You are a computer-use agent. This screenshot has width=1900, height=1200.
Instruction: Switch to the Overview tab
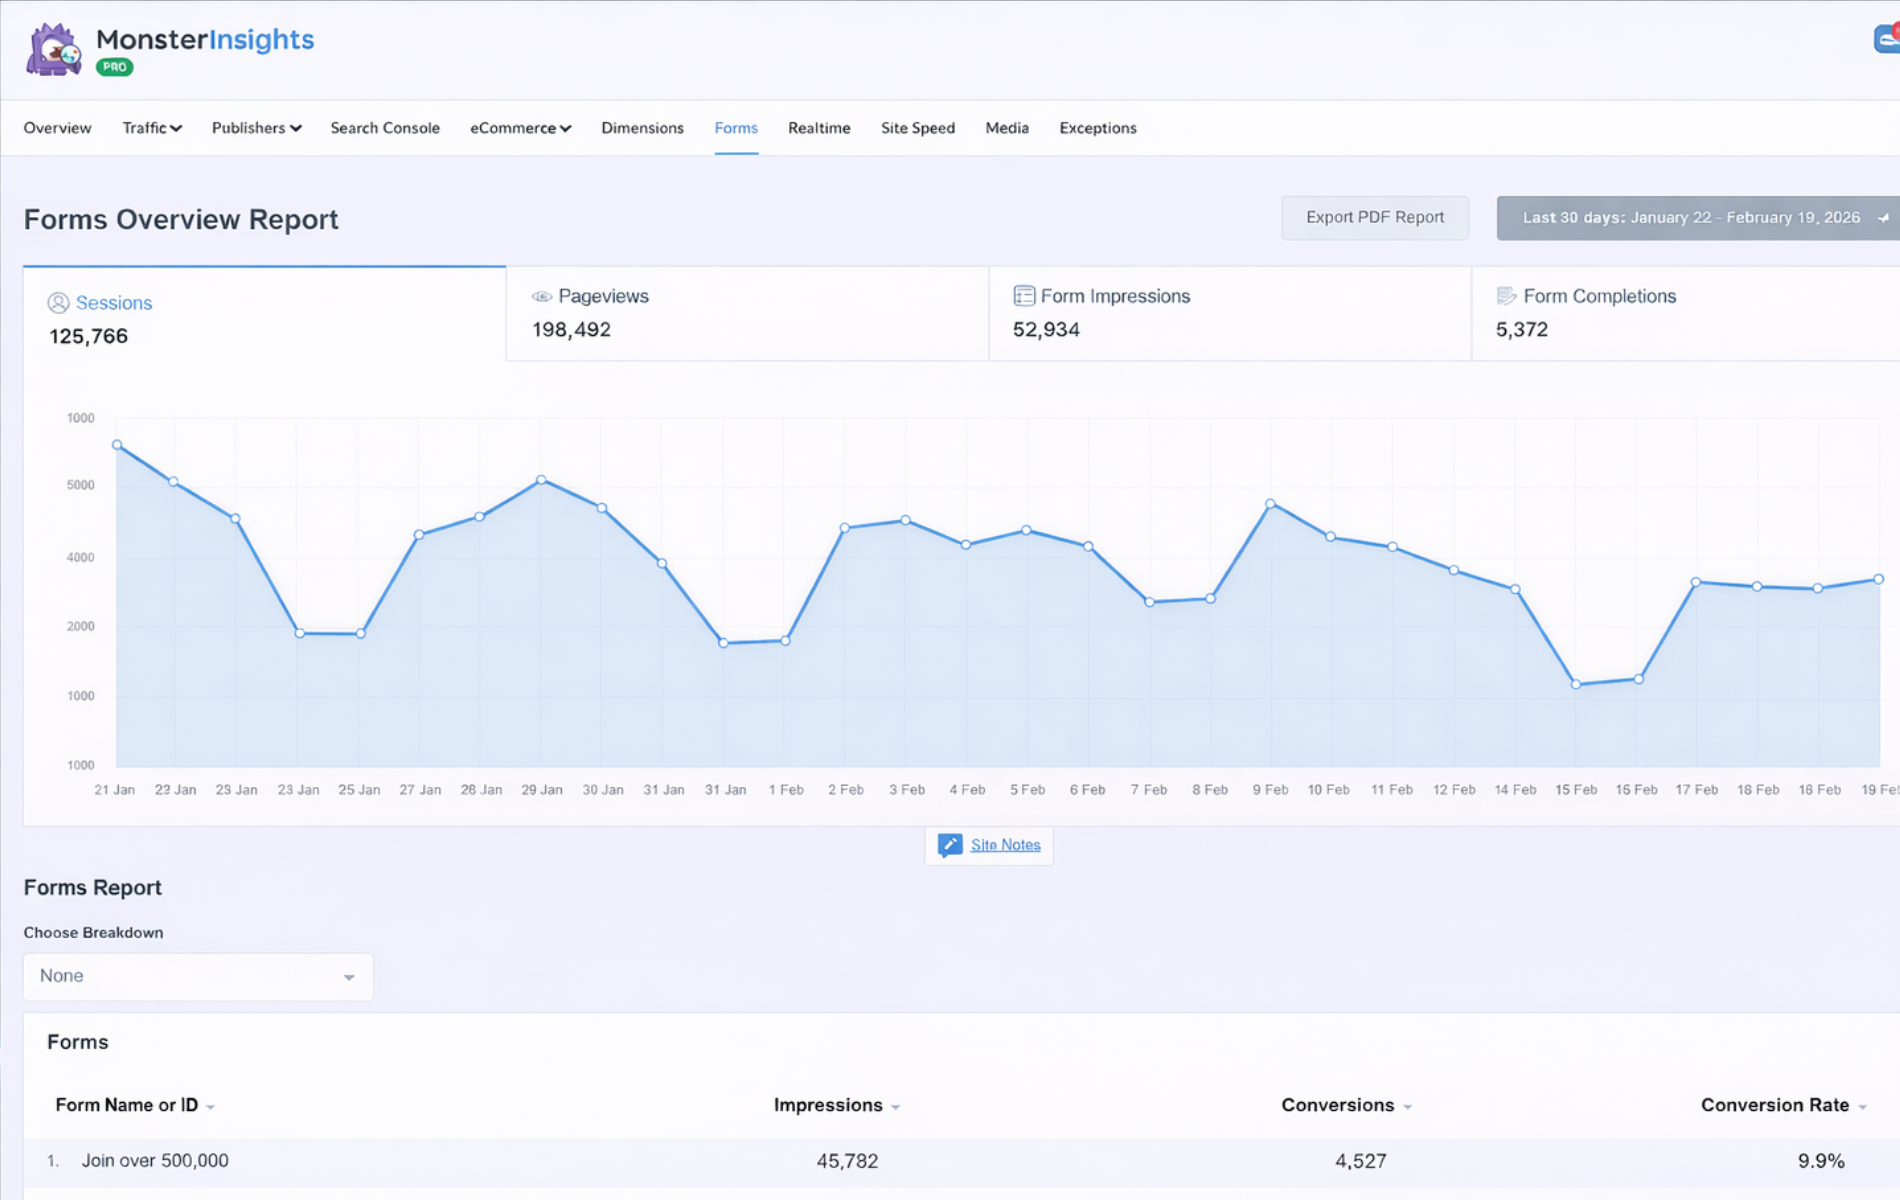pos(57,128)
